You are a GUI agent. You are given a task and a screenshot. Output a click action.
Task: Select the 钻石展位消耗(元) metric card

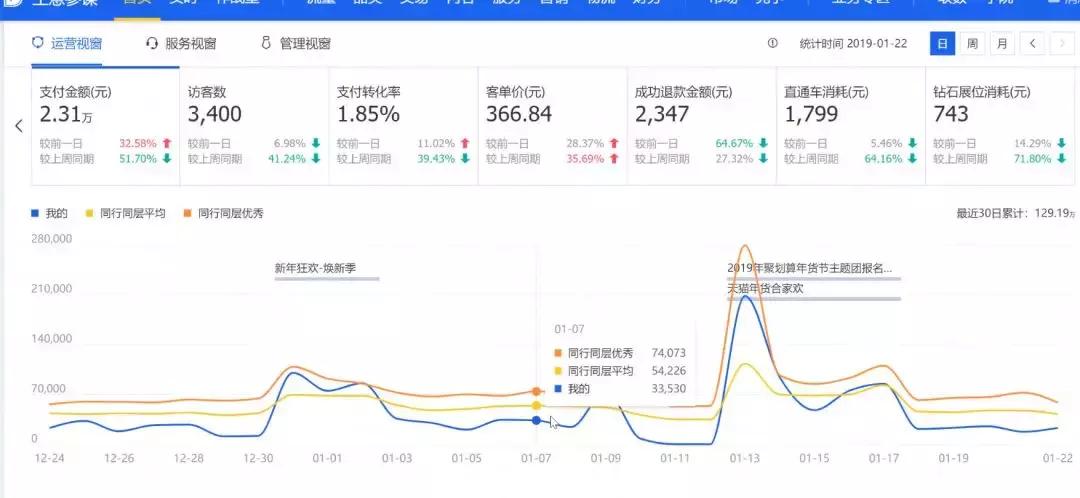pos(1002,126)
